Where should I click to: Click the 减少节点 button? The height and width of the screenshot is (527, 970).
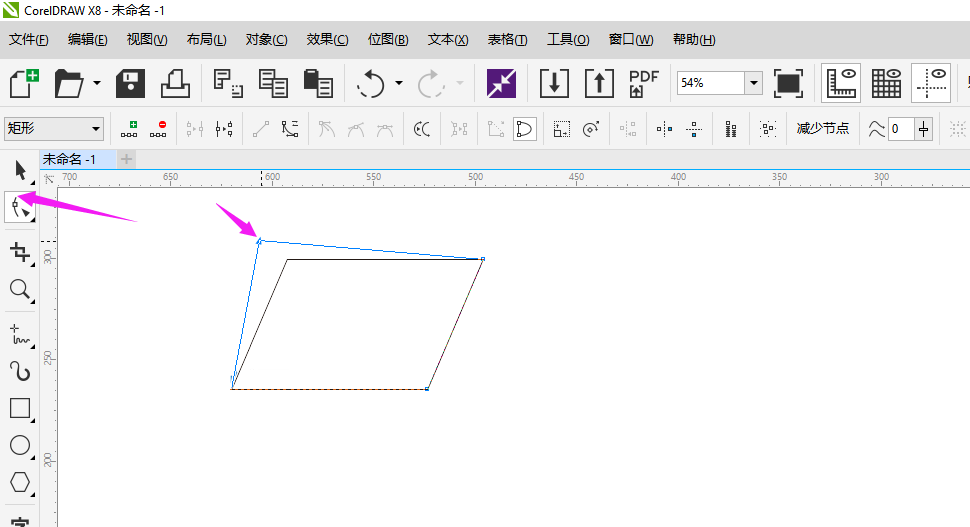coord(823,129)
